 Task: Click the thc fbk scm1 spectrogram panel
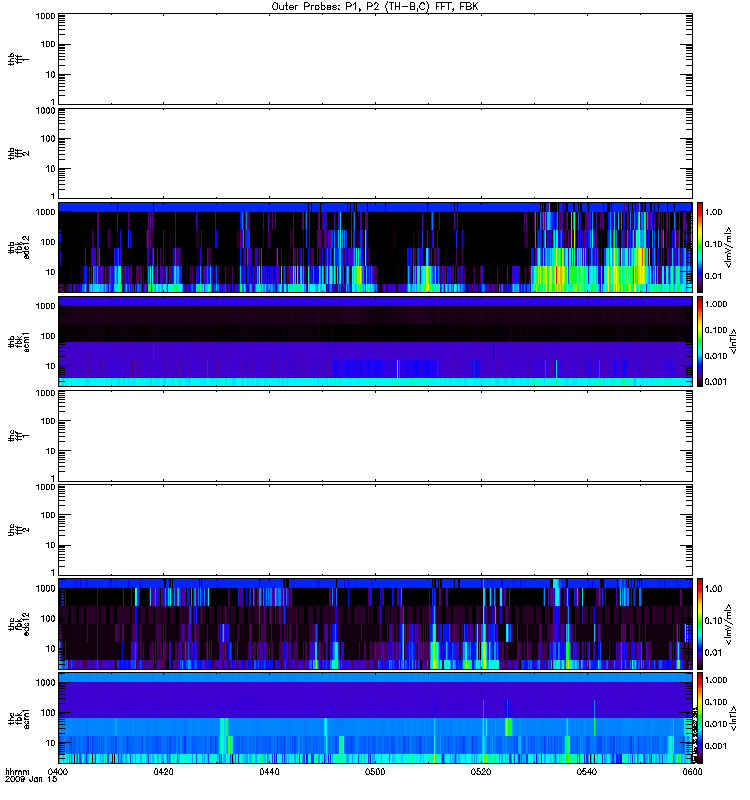[376, 718]
